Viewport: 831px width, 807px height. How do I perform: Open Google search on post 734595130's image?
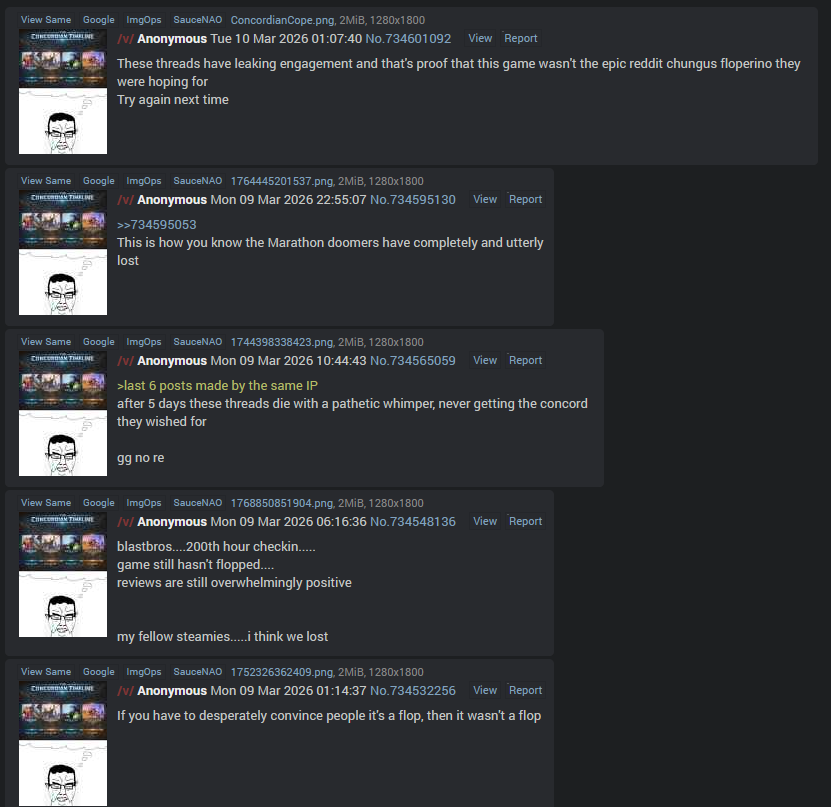pyautogui.click(x=99, y=181)
